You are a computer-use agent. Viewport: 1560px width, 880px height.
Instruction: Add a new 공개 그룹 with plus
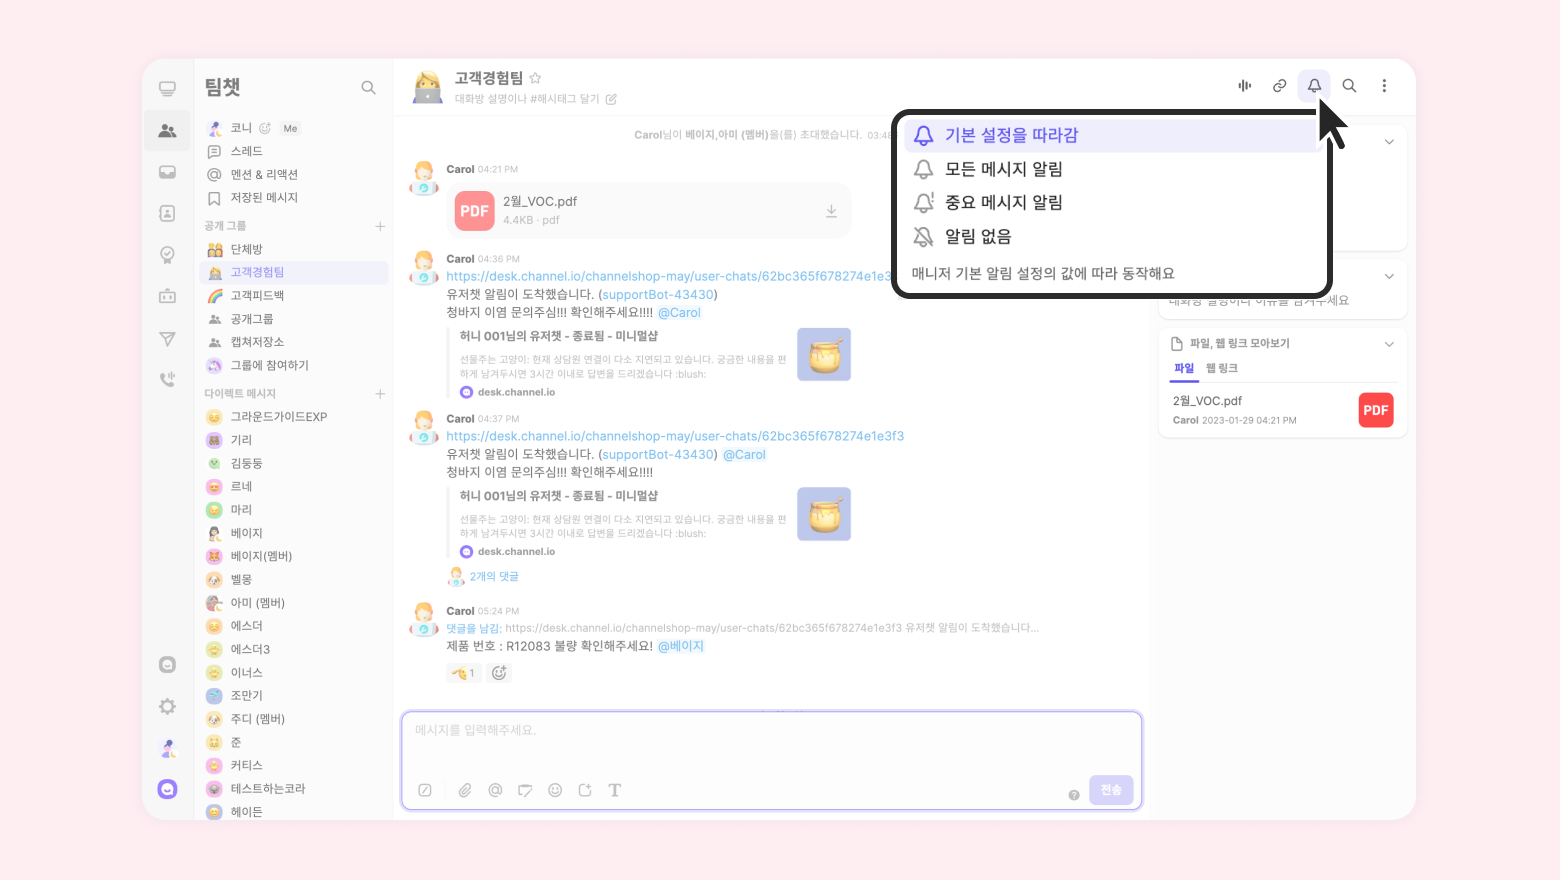pyautogui.click(x=380, y=226)
